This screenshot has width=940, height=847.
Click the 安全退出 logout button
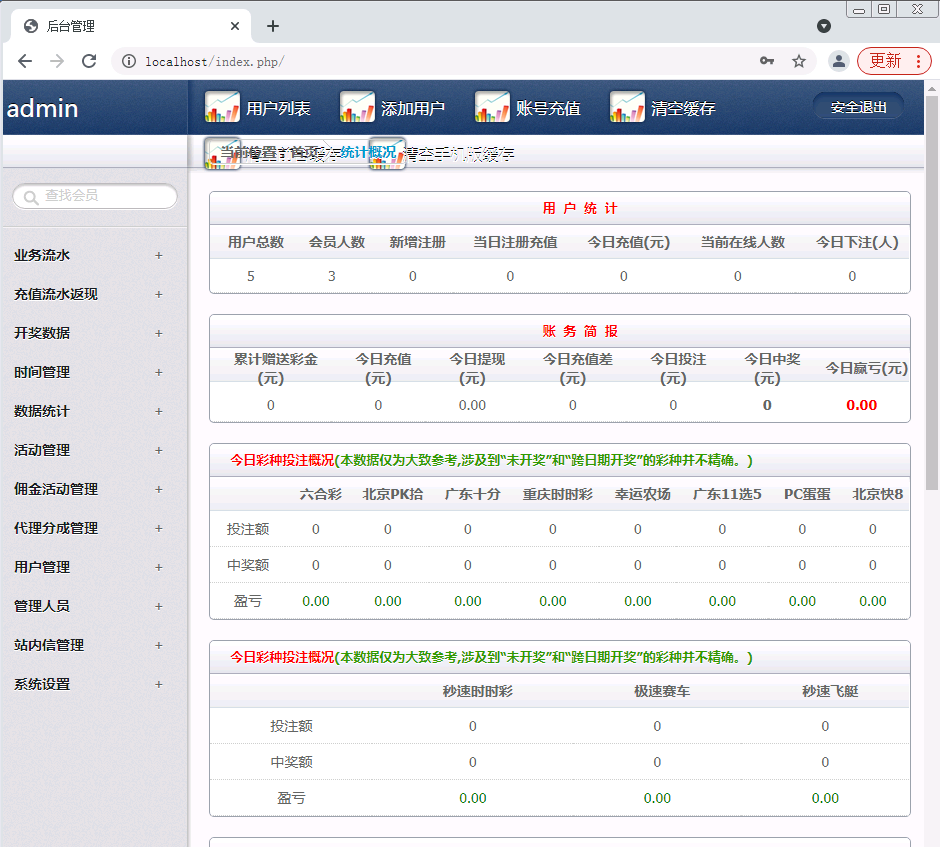point(858,107)
